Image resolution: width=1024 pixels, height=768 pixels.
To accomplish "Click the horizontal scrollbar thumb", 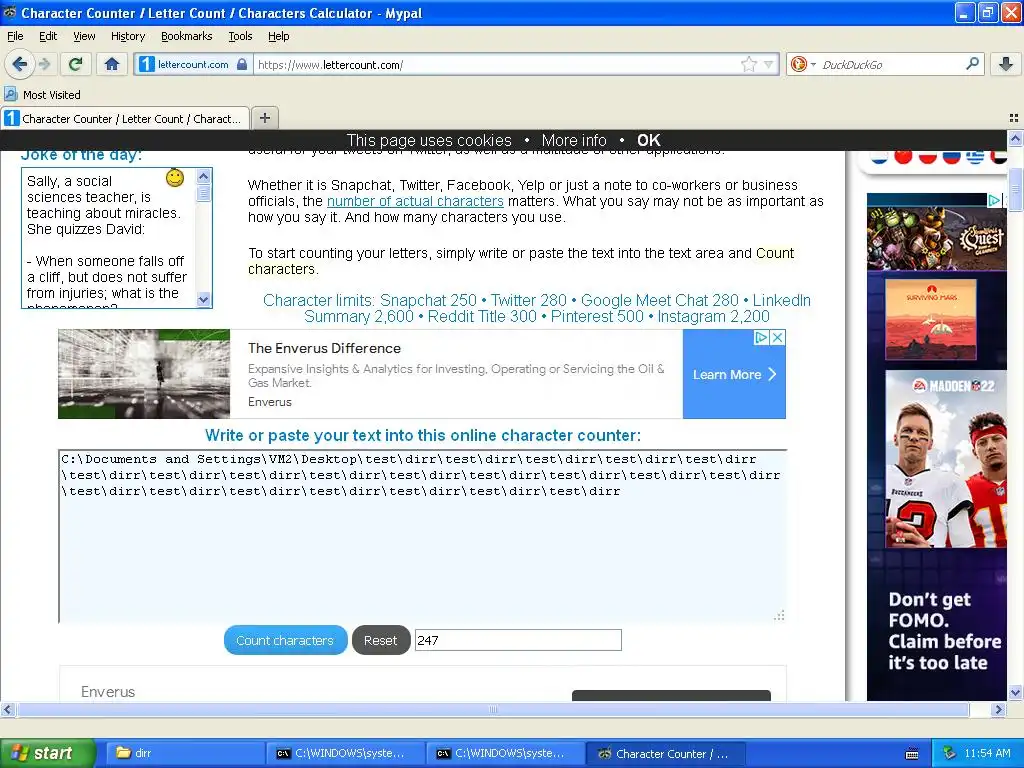I will pos(493,709).
